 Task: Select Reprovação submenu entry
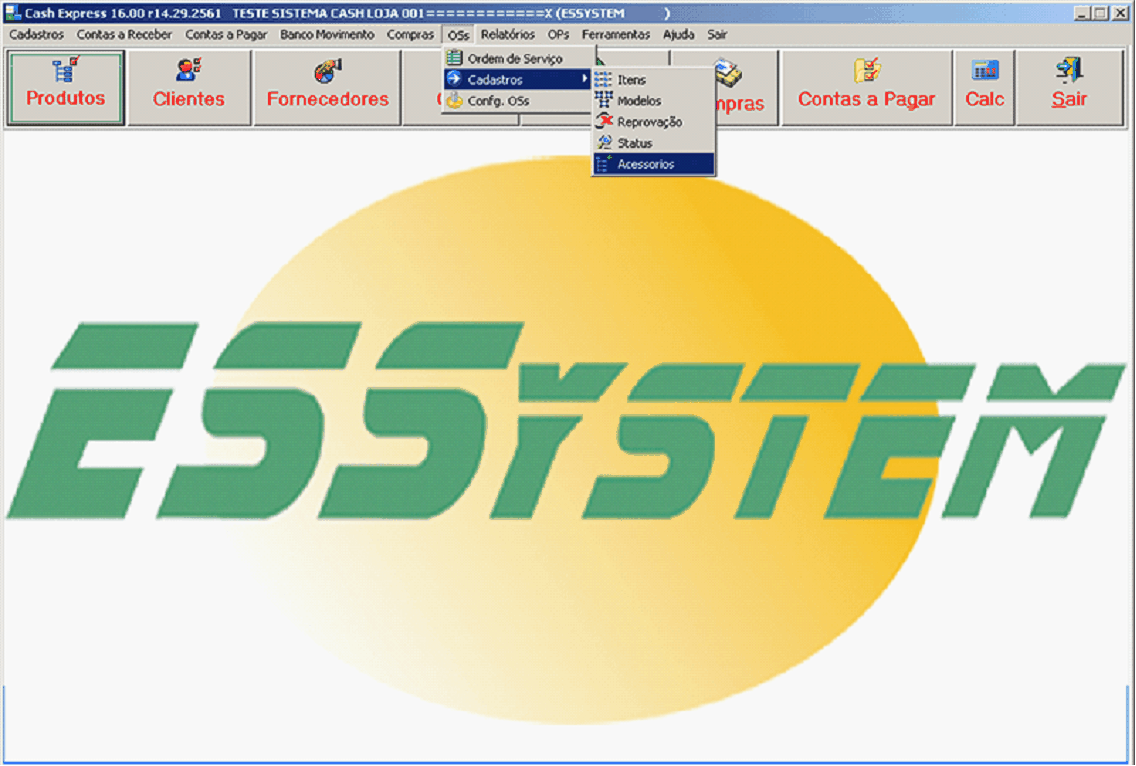click(x=649, y=122)
